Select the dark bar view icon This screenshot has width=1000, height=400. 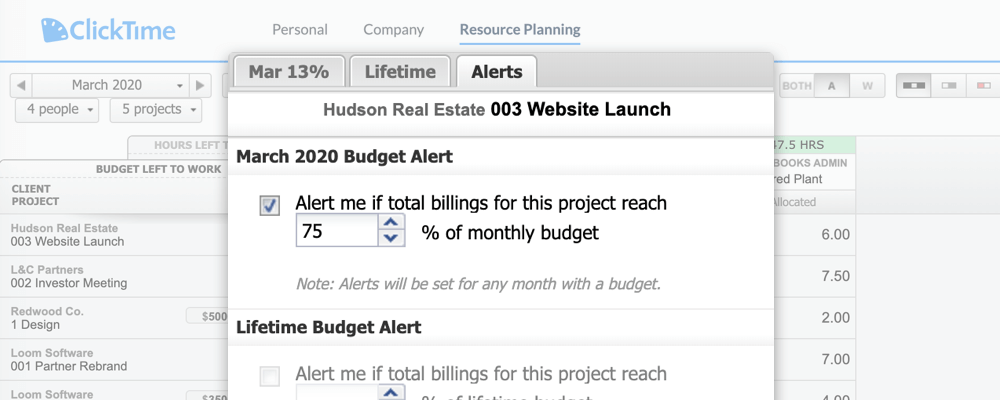coord(914,85)
